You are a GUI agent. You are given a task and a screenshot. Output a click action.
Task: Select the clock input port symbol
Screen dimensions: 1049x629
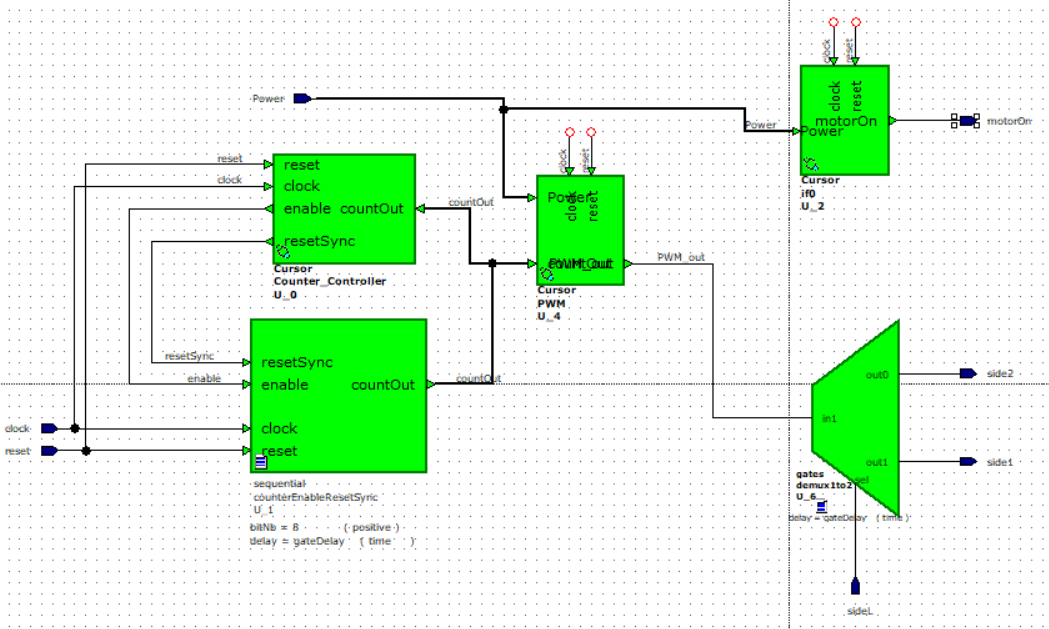click(48, 428)
